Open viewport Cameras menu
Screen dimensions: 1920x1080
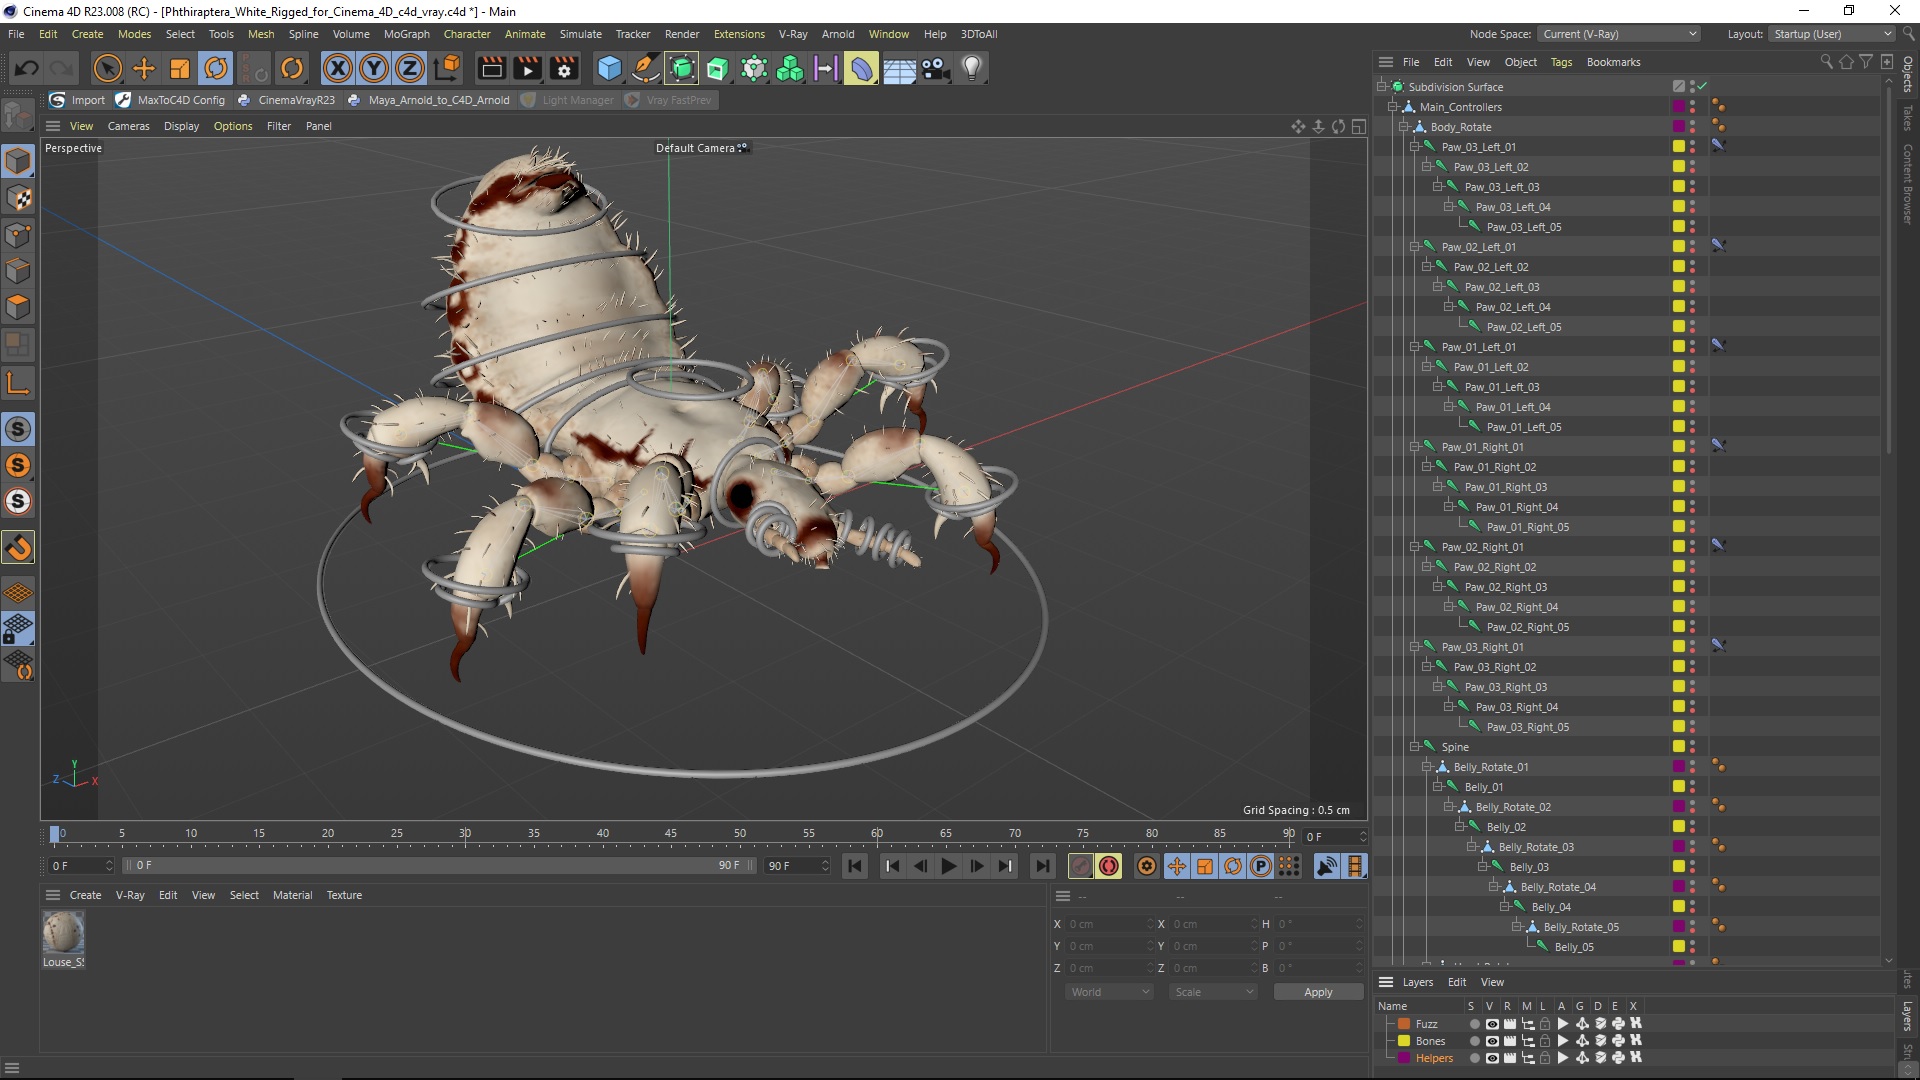tap(128, 126)
